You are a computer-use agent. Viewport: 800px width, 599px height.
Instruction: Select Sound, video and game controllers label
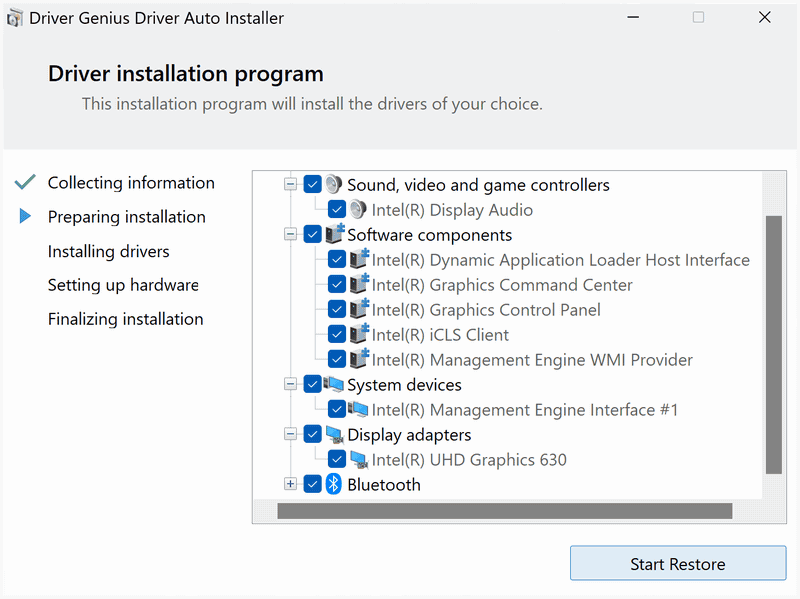(x=478, y=185)
